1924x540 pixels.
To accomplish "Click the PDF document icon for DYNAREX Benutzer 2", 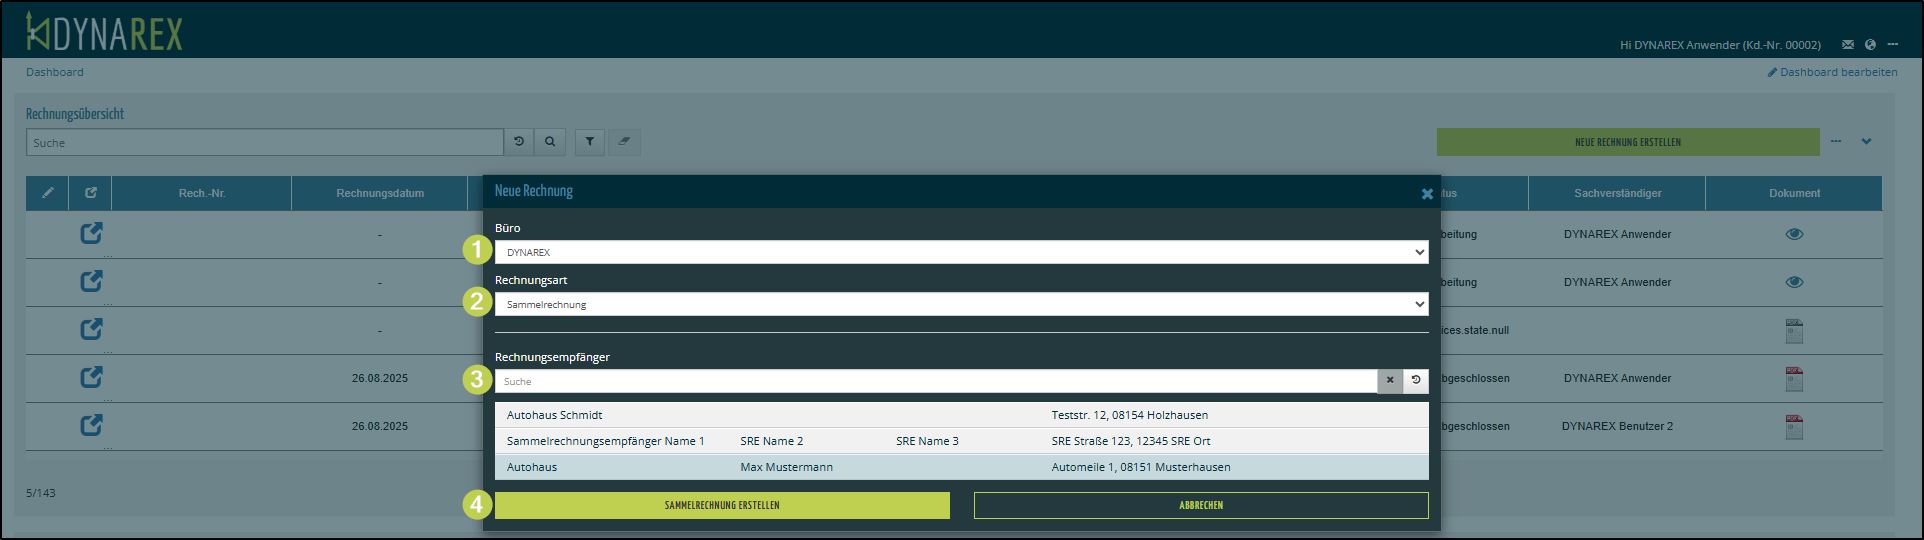I will click(x=1794, y=427).
